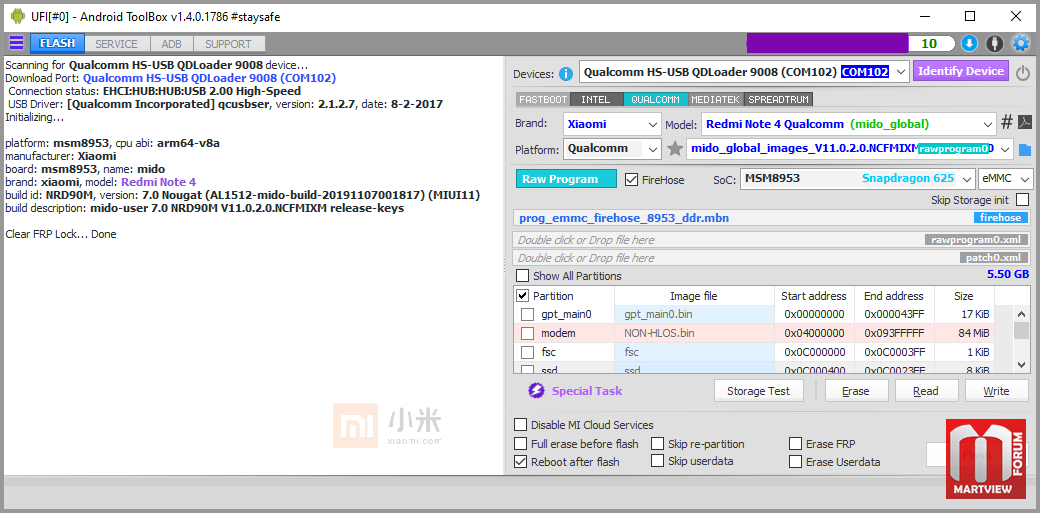Open the mido_global_images firmware dropdown
This screenshot has width=1040, height=513.
[x=850, y=149]
